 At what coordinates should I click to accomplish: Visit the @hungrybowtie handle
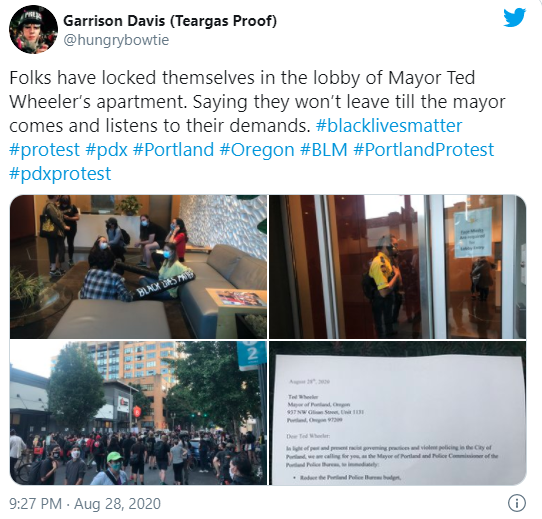pos(116,40)
